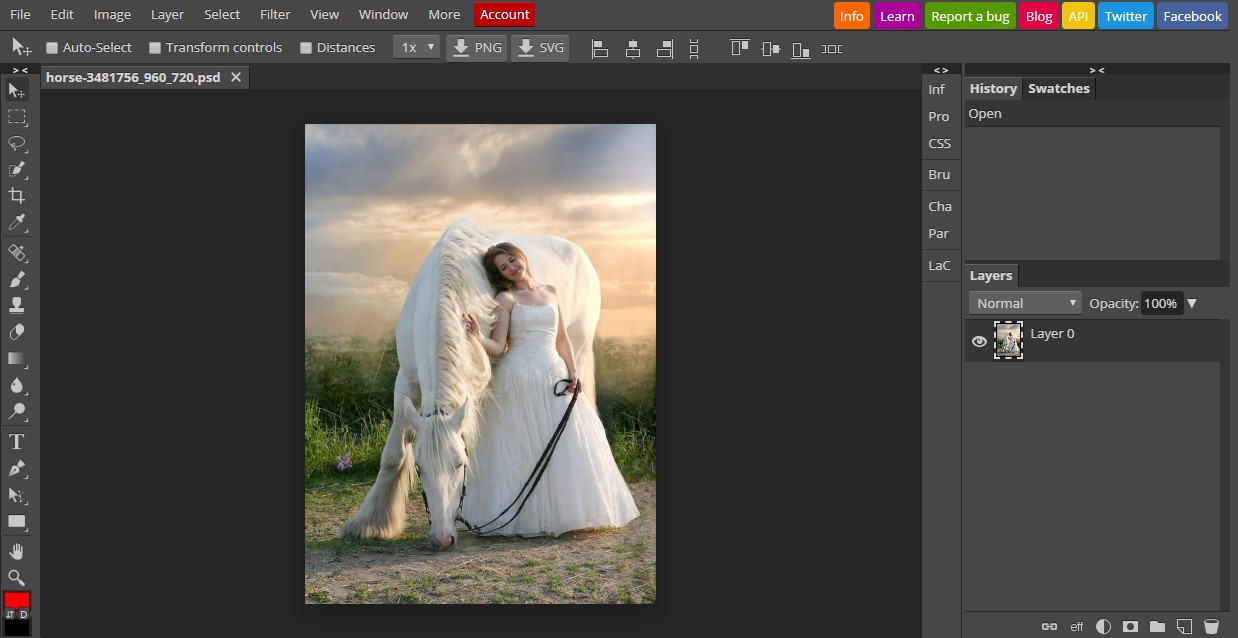Select the Blur tool
This screenshot has width=1238, height=638.
coord(17,385)
